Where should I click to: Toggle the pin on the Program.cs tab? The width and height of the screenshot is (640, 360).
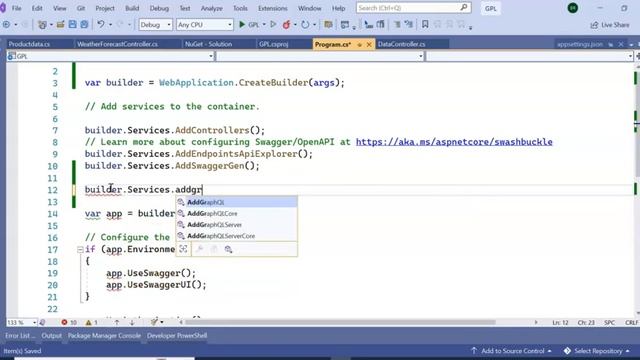(360, 44)
